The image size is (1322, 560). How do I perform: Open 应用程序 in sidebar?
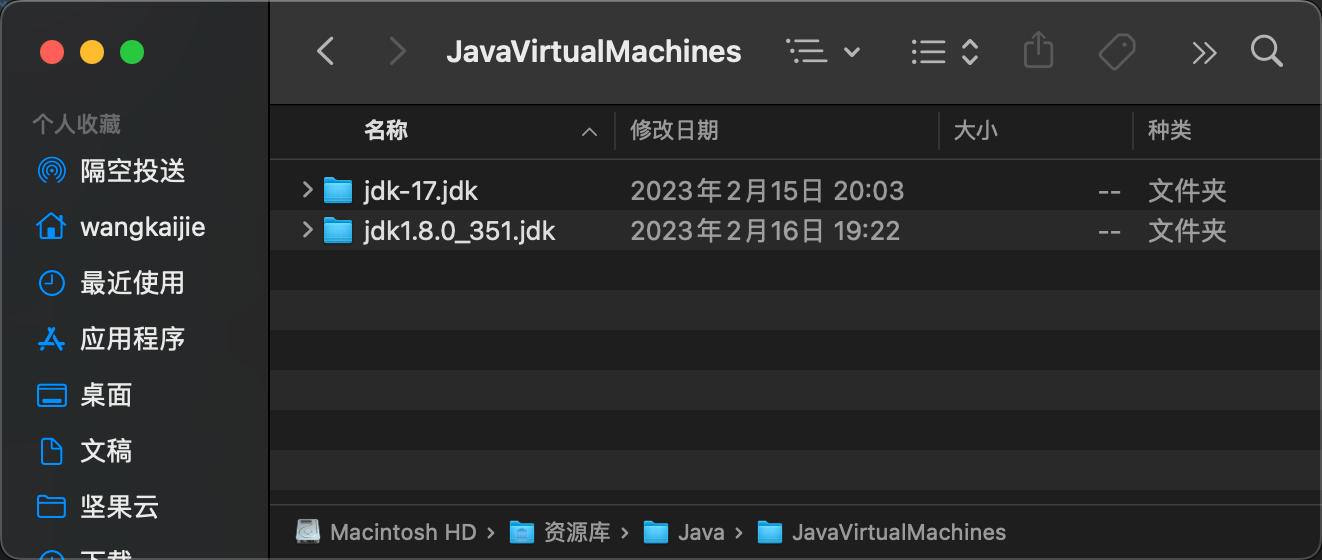[x=133, y=339]
